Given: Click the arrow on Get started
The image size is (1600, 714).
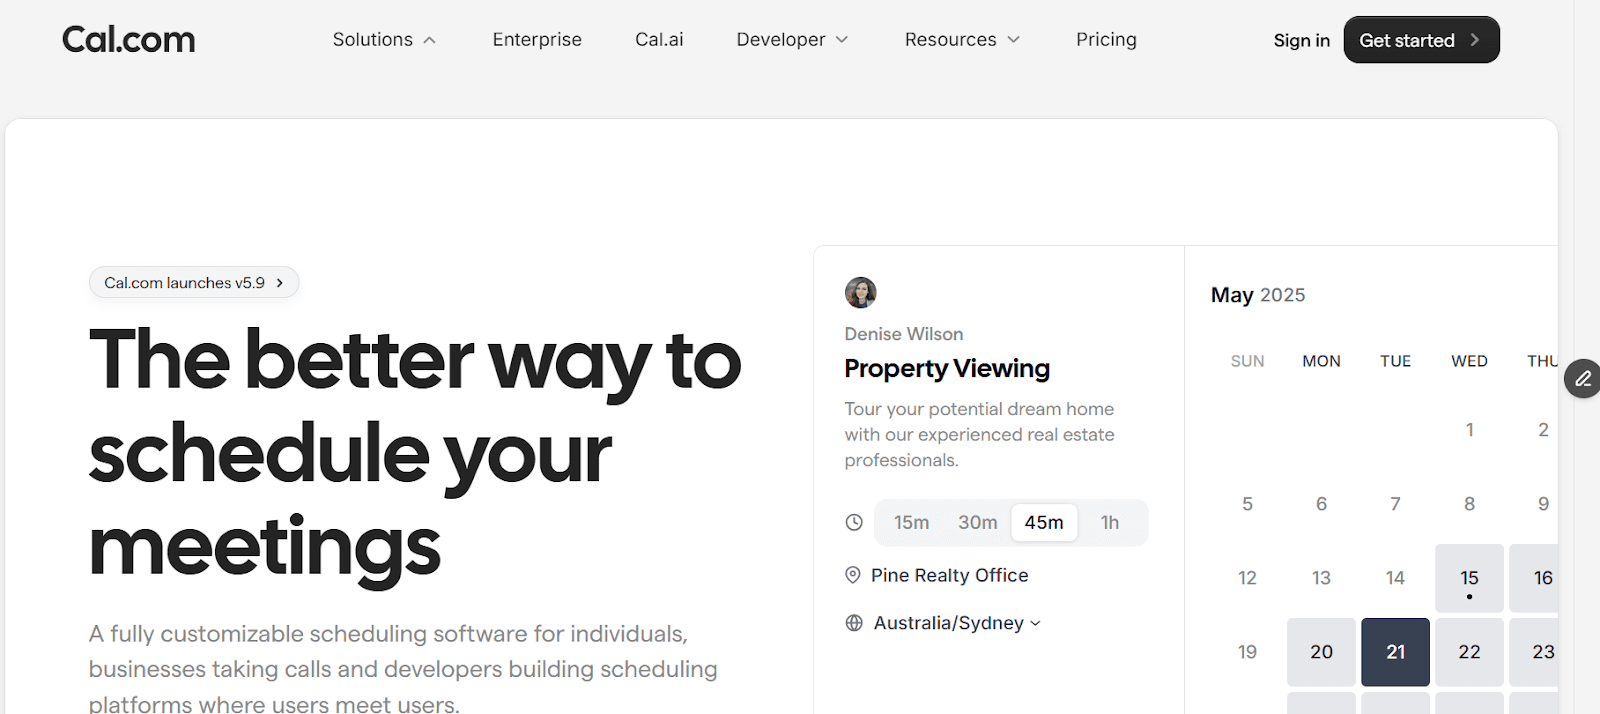Looking at the screenshot, I should point(1474,40).
